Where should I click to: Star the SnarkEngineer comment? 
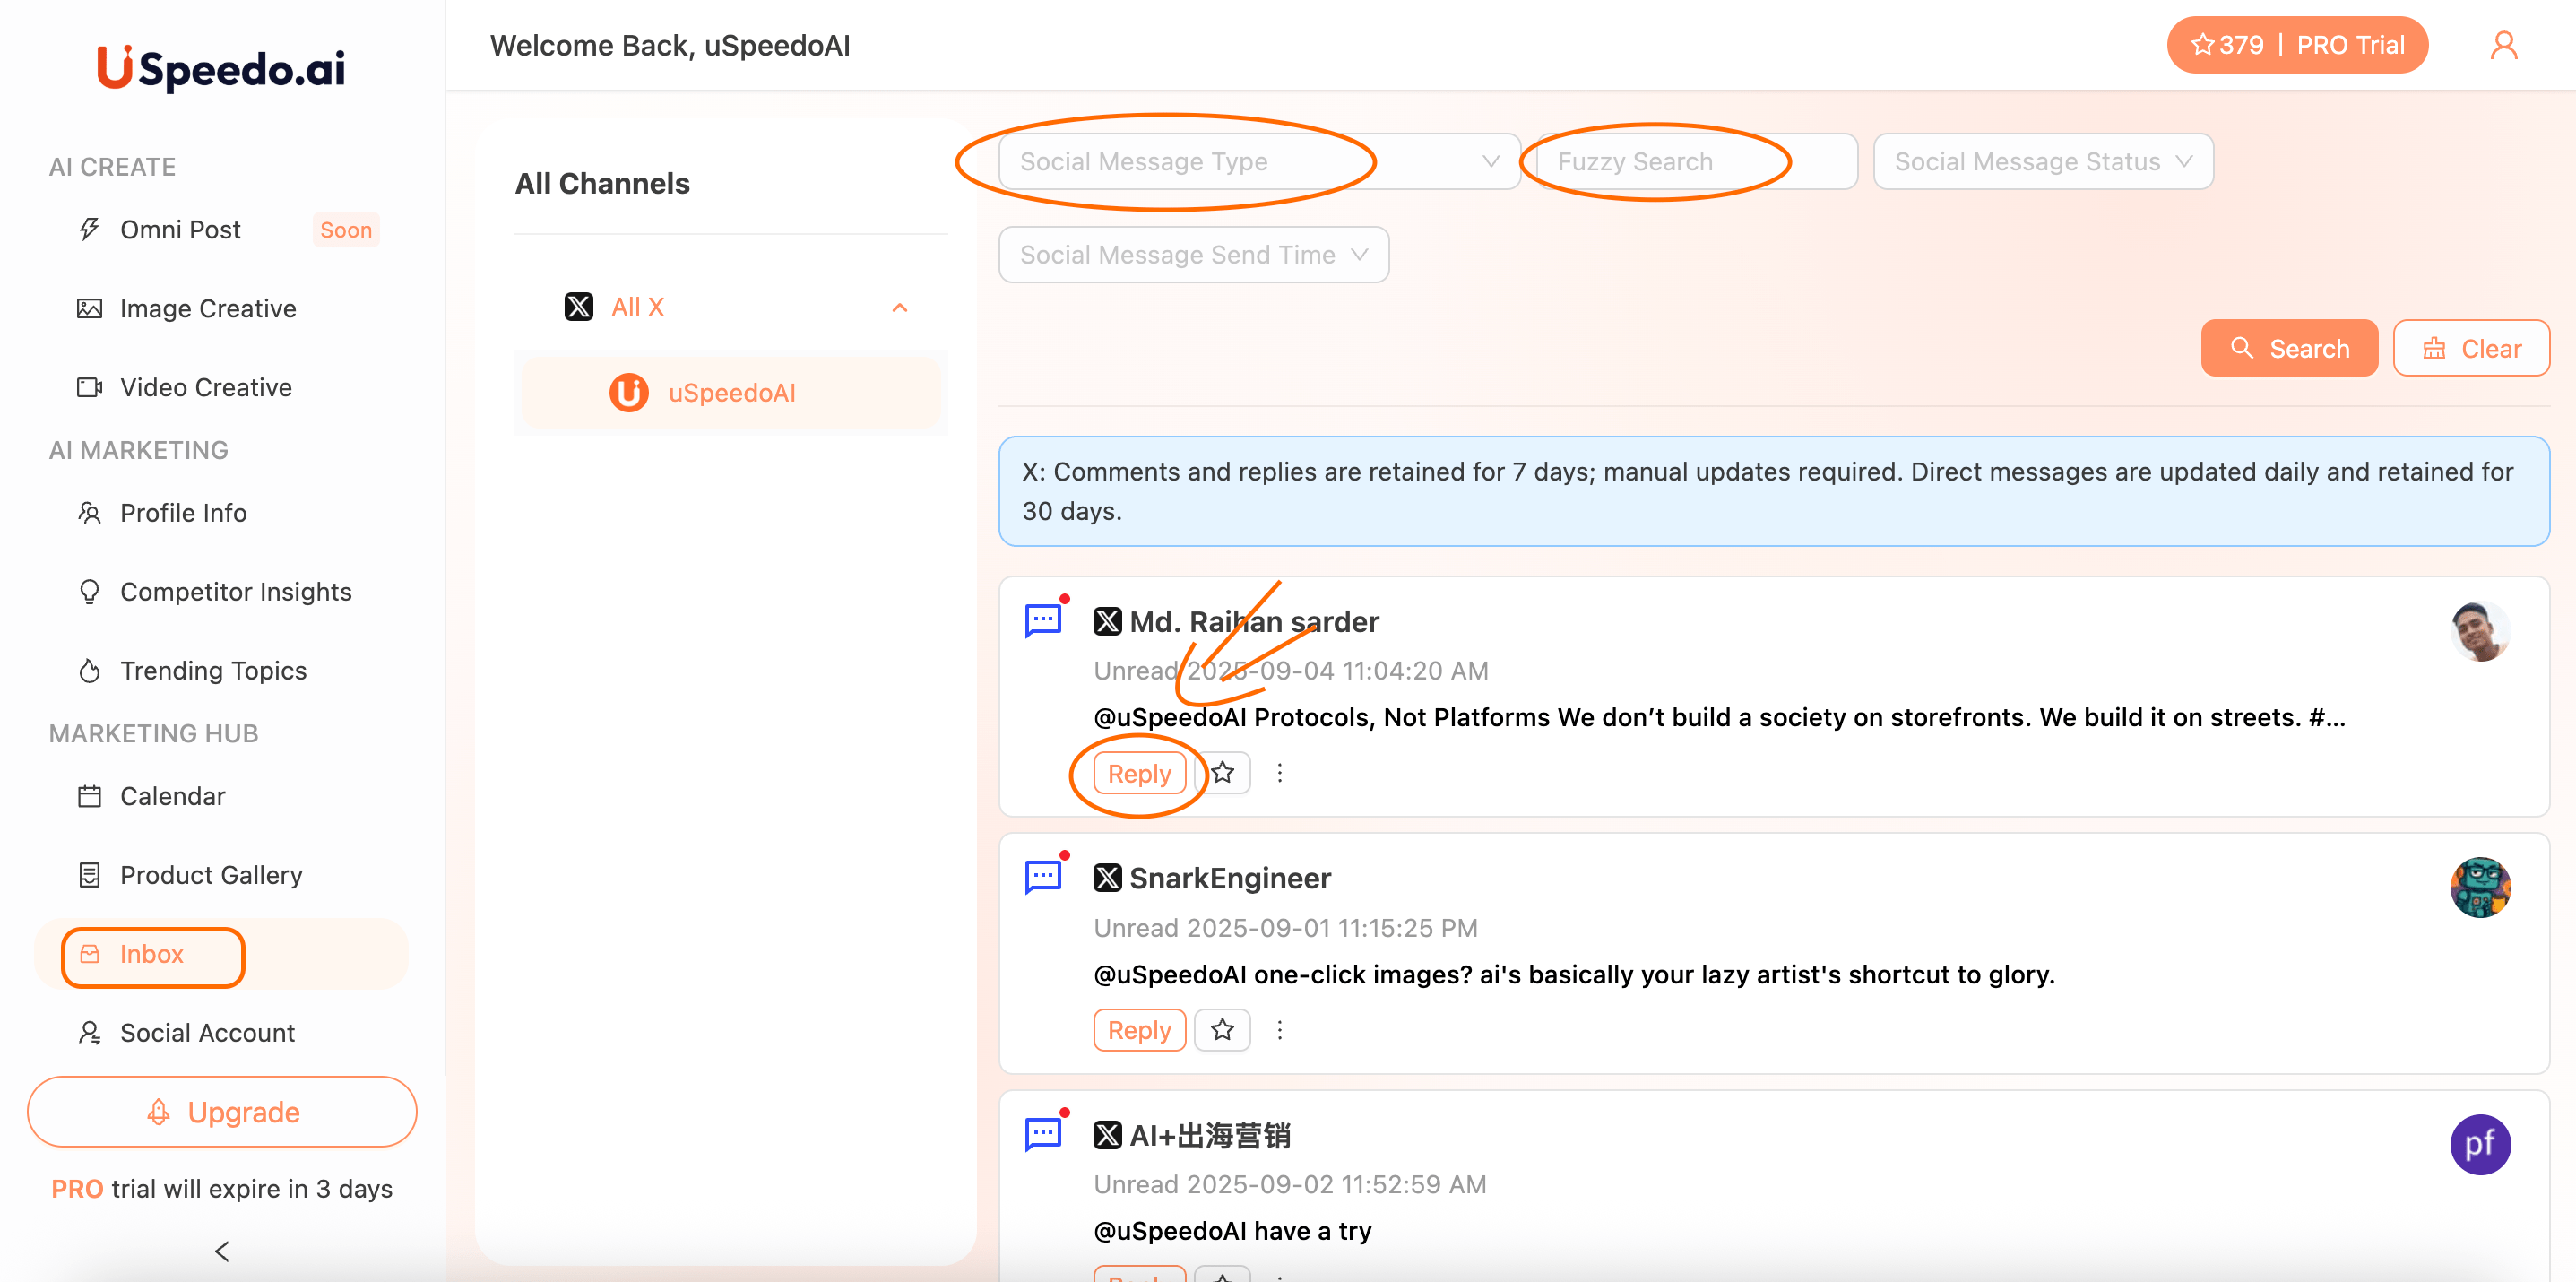tap(1222, 1029)
